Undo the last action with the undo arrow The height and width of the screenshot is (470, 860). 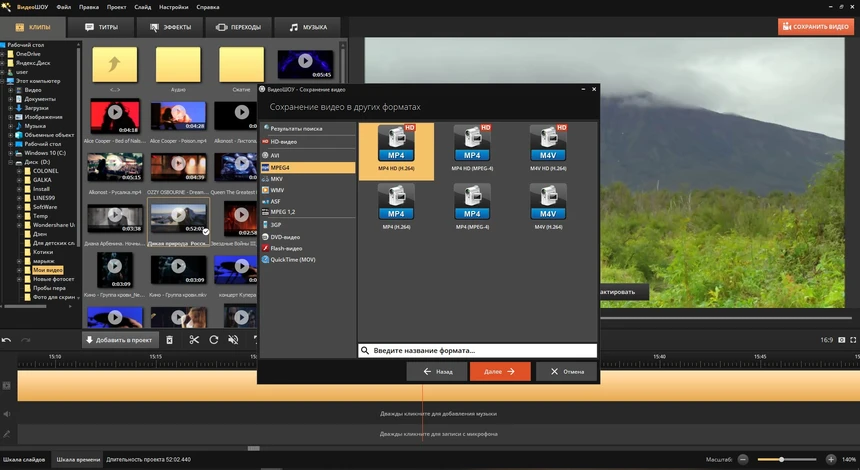click(x=7, y=340)
